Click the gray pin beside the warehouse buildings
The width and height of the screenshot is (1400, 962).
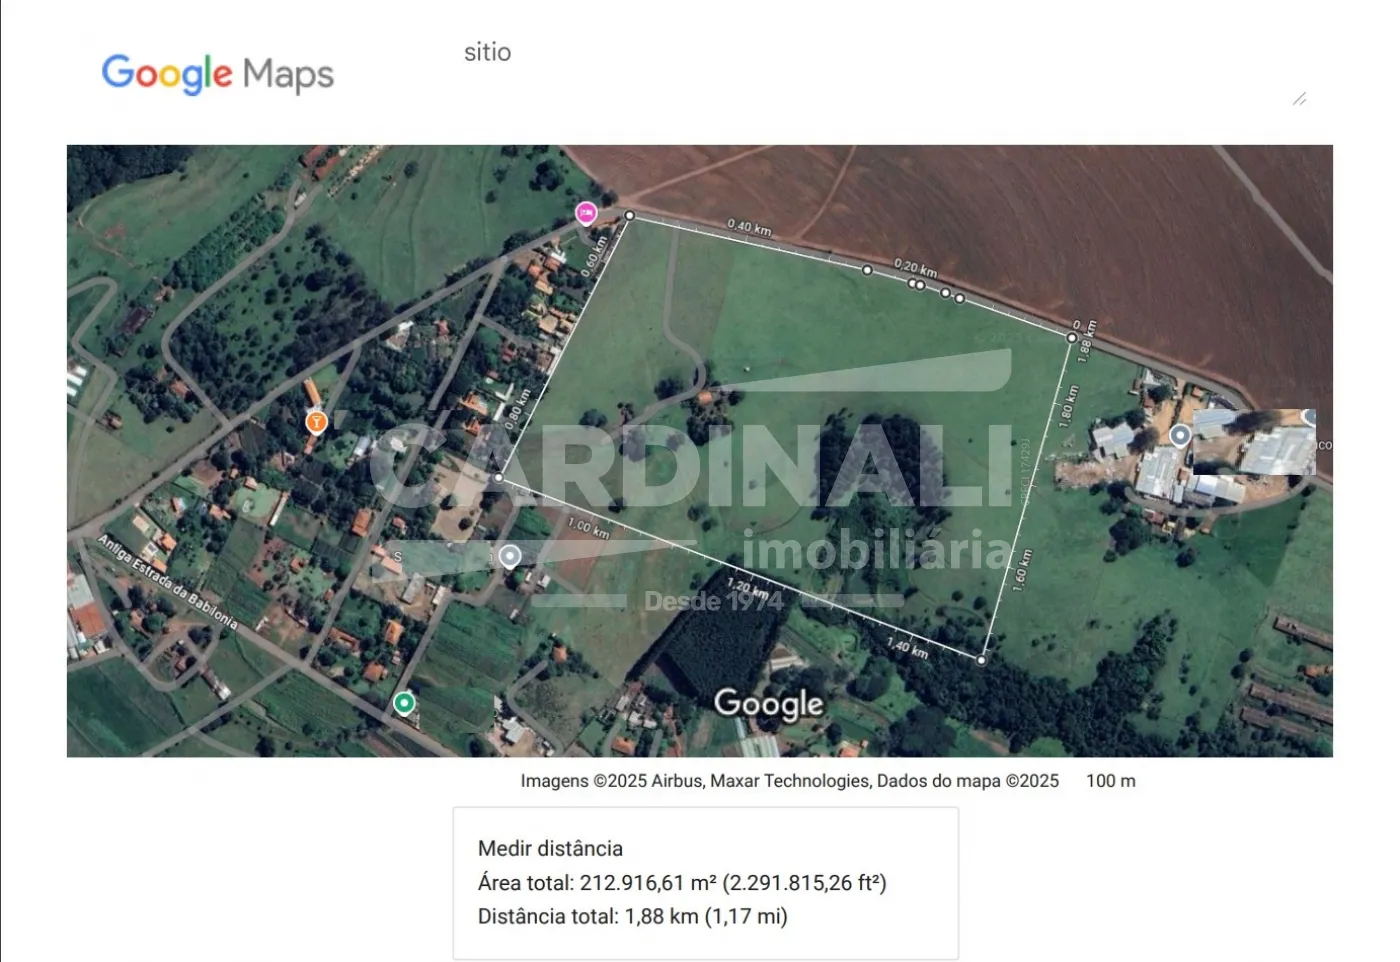(x=1180, y=435)
